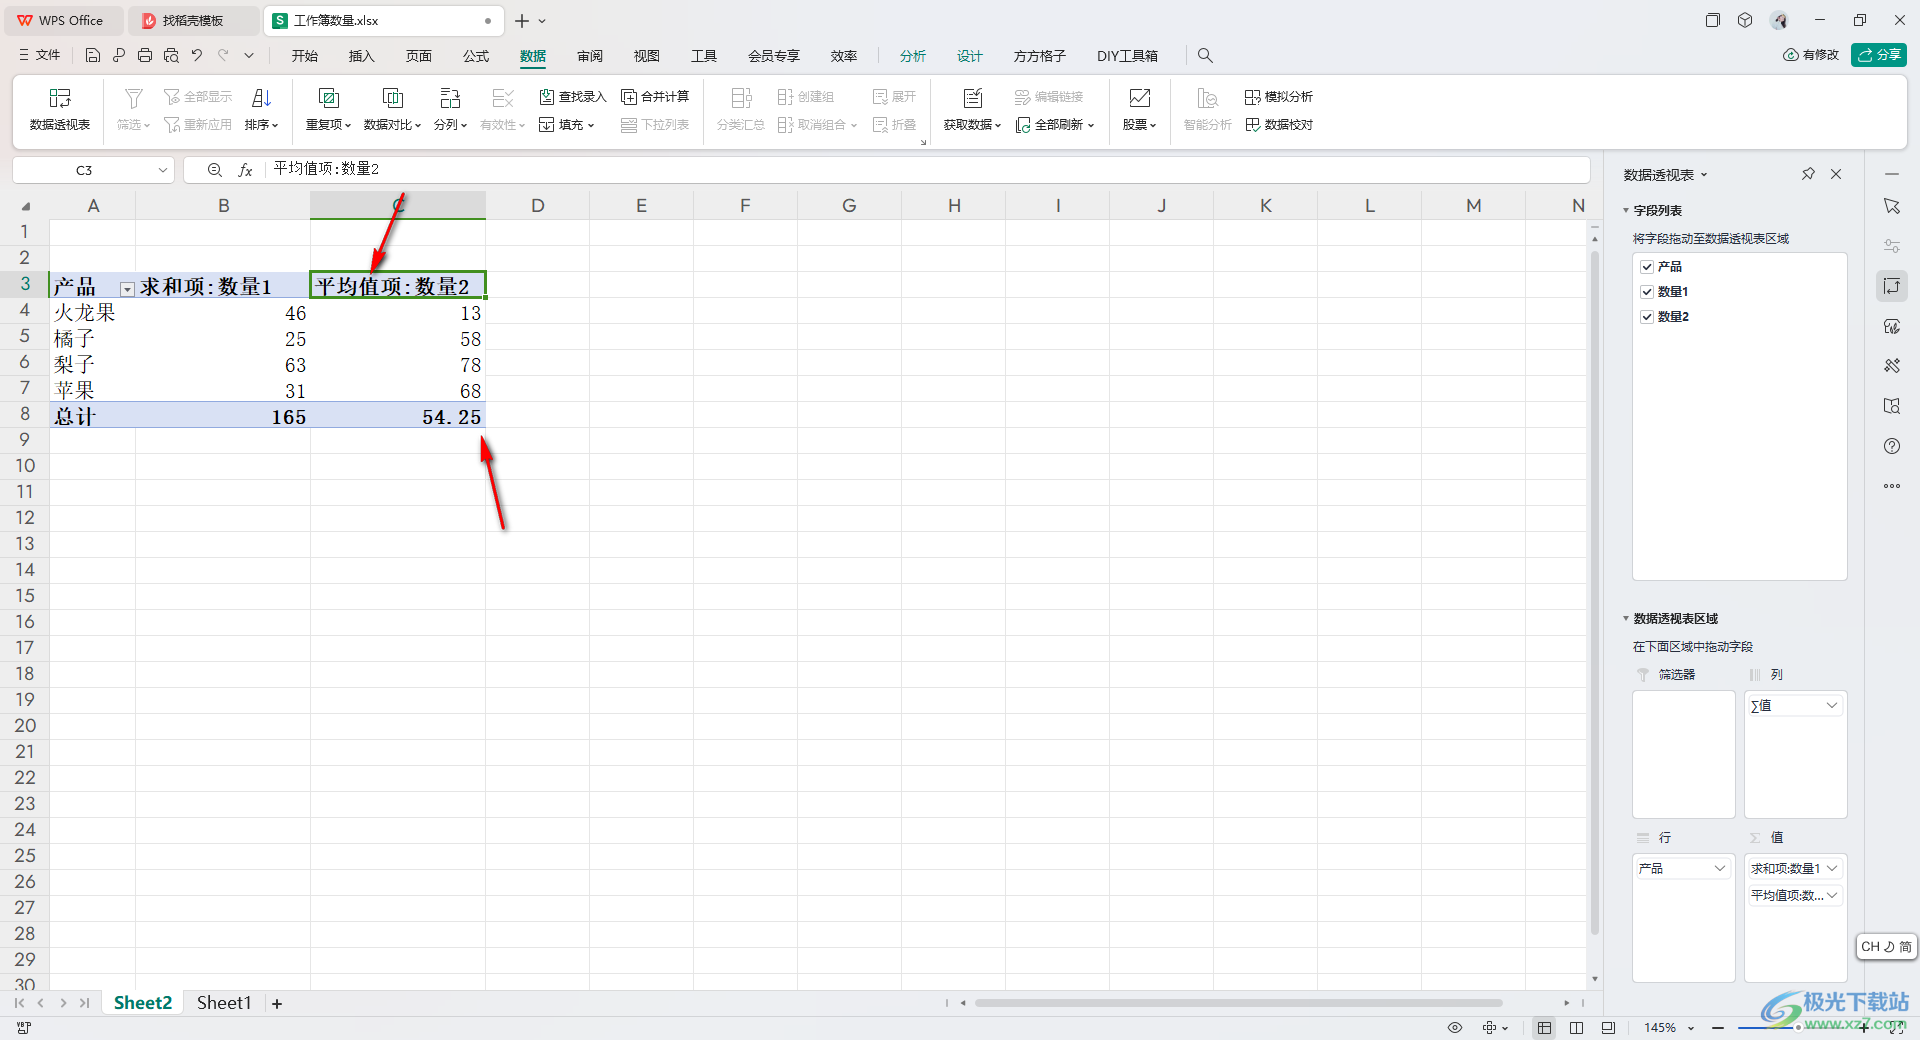Add a new worksheet with plus
Viewport: 1920px width, 1040px height.
[277, 1003]
